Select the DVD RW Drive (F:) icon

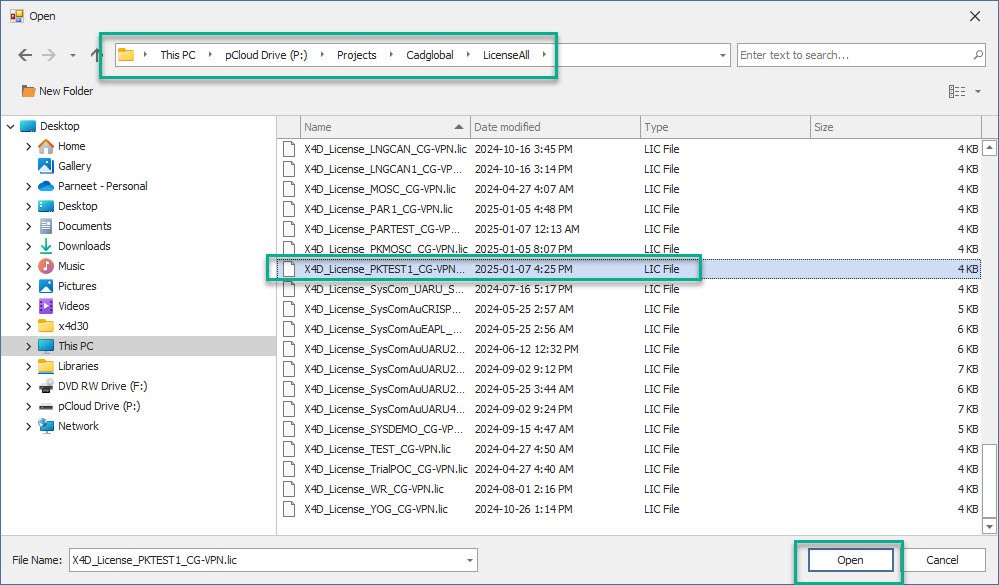pos(46,386)
